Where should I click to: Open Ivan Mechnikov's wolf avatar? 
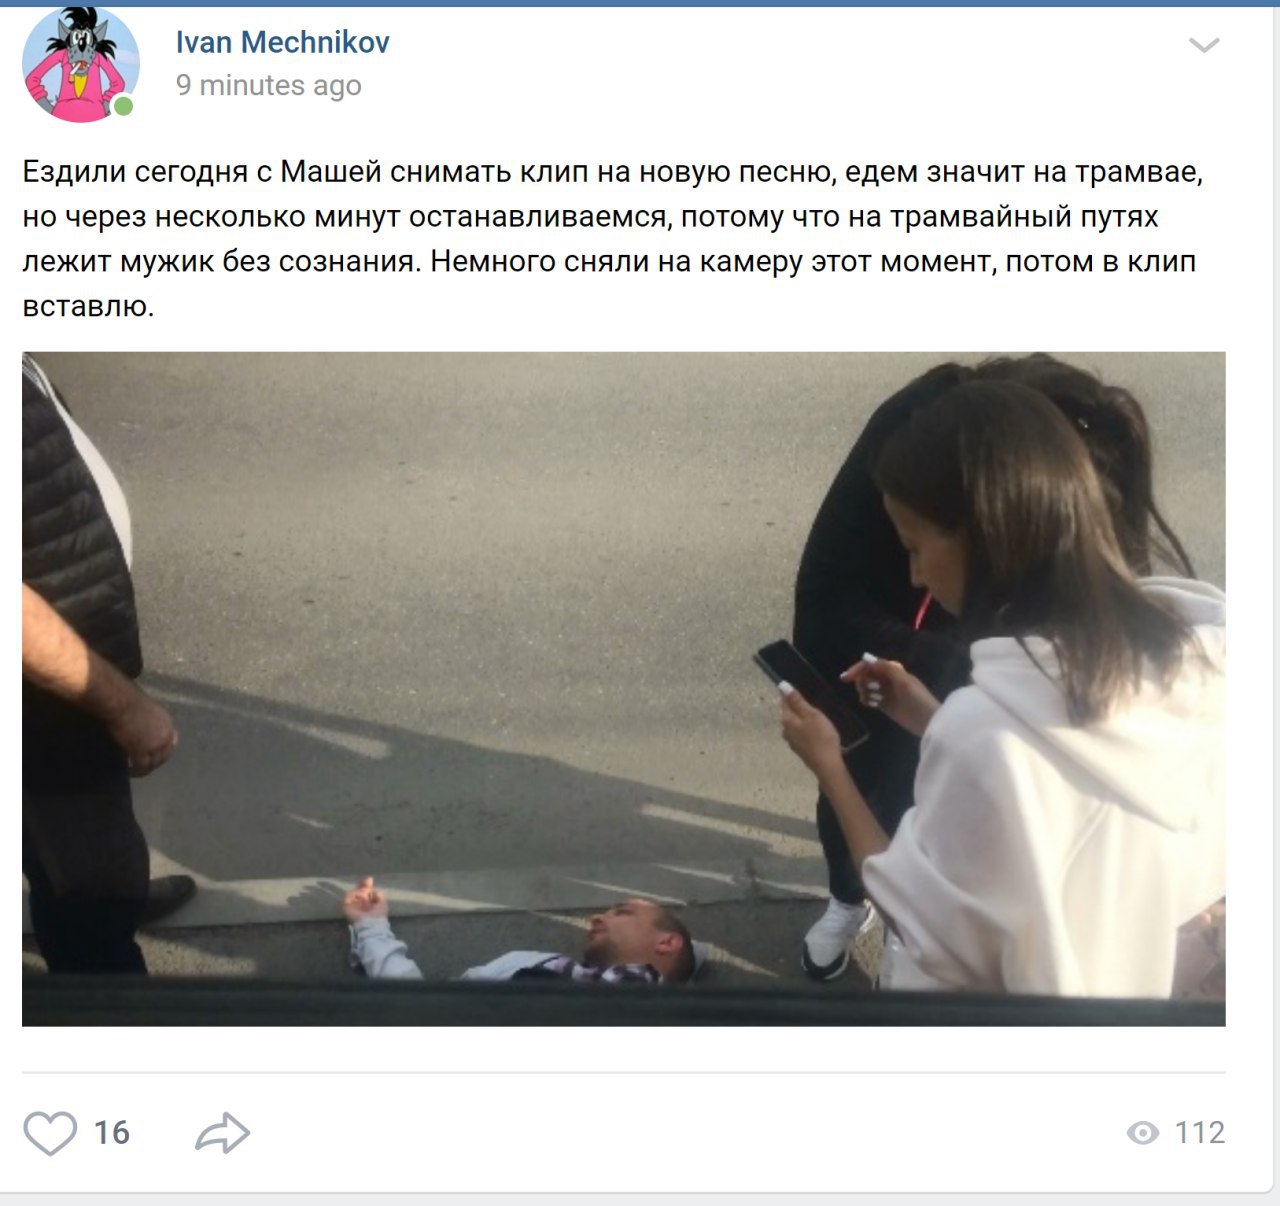click(x=80, y=64)
